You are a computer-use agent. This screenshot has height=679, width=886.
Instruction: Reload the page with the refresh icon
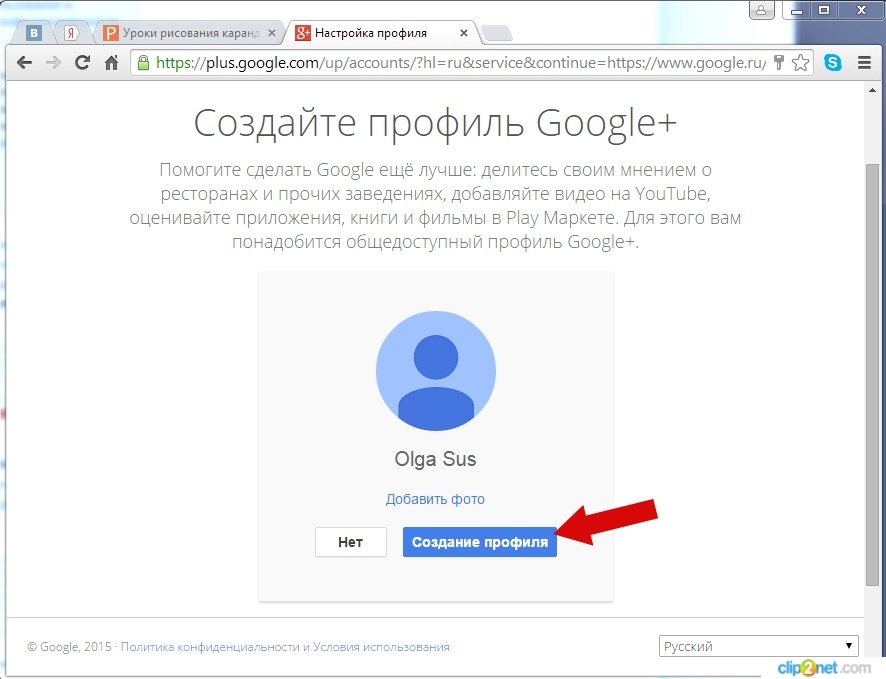(82, 62)
